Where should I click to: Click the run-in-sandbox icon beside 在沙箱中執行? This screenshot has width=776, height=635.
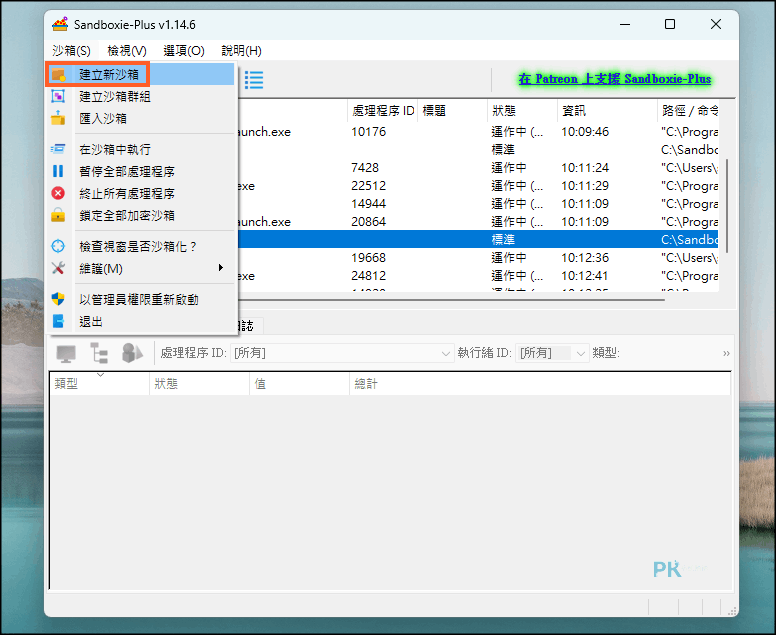58,149
